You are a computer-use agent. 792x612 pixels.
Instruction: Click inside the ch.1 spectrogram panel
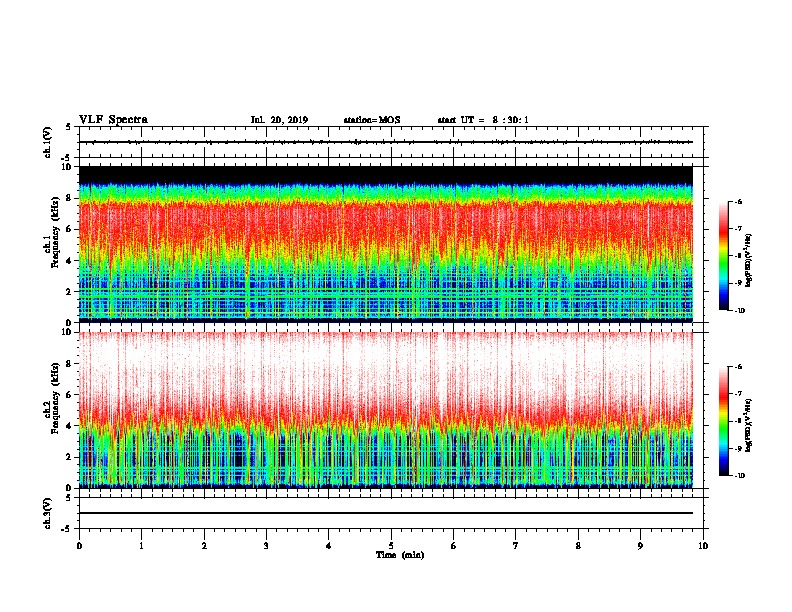click(x=386, y=244)
